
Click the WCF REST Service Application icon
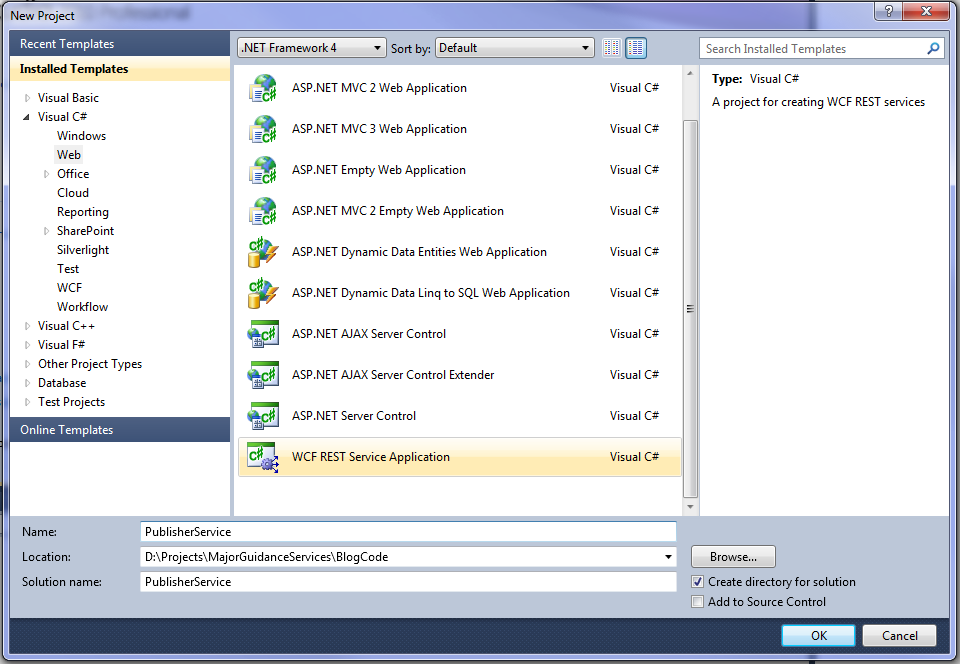(x=263, y=457)
